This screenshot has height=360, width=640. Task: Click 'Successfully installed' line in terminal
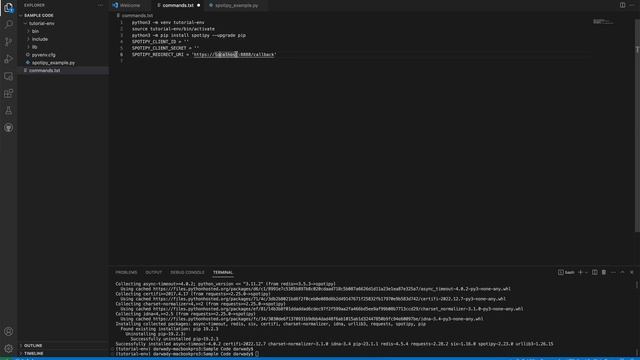pos(334,344)
